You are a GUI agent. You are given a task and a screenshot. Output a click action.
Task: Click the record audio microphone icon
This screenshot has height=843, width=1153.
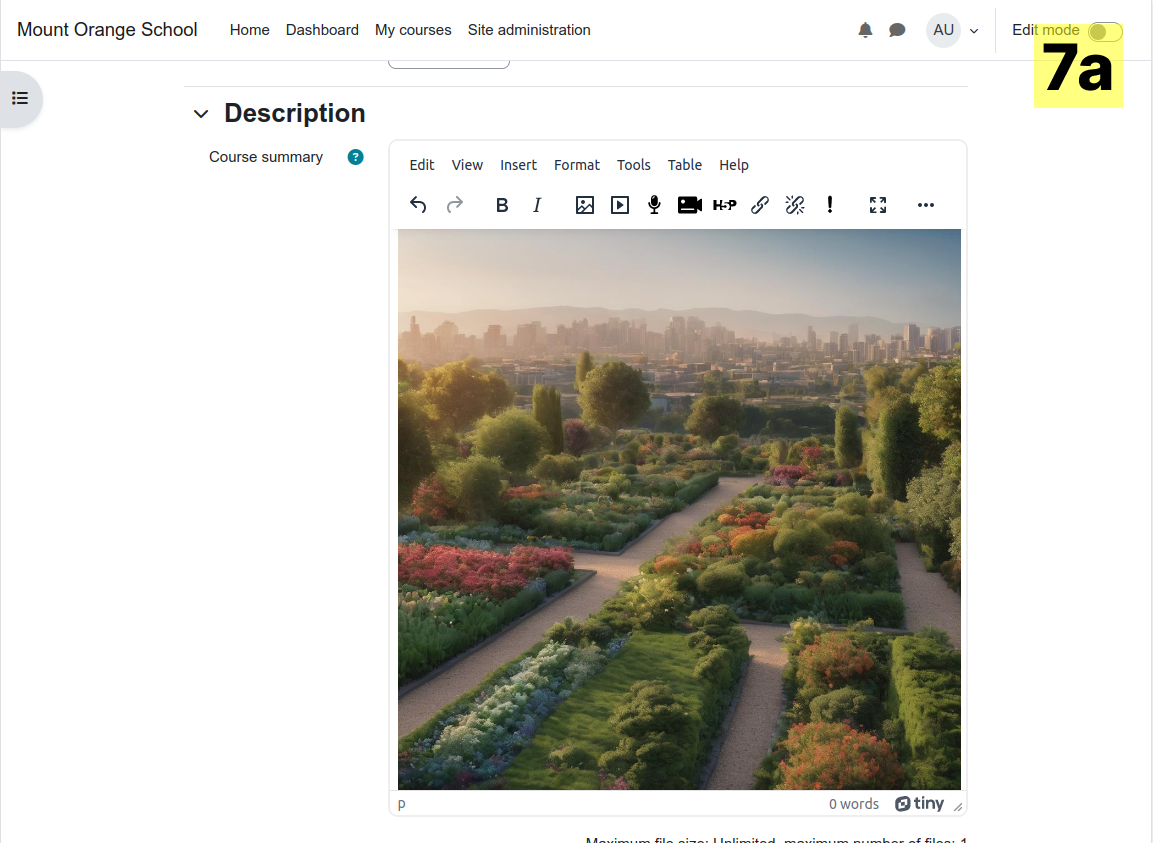click(x=654, y=205)
